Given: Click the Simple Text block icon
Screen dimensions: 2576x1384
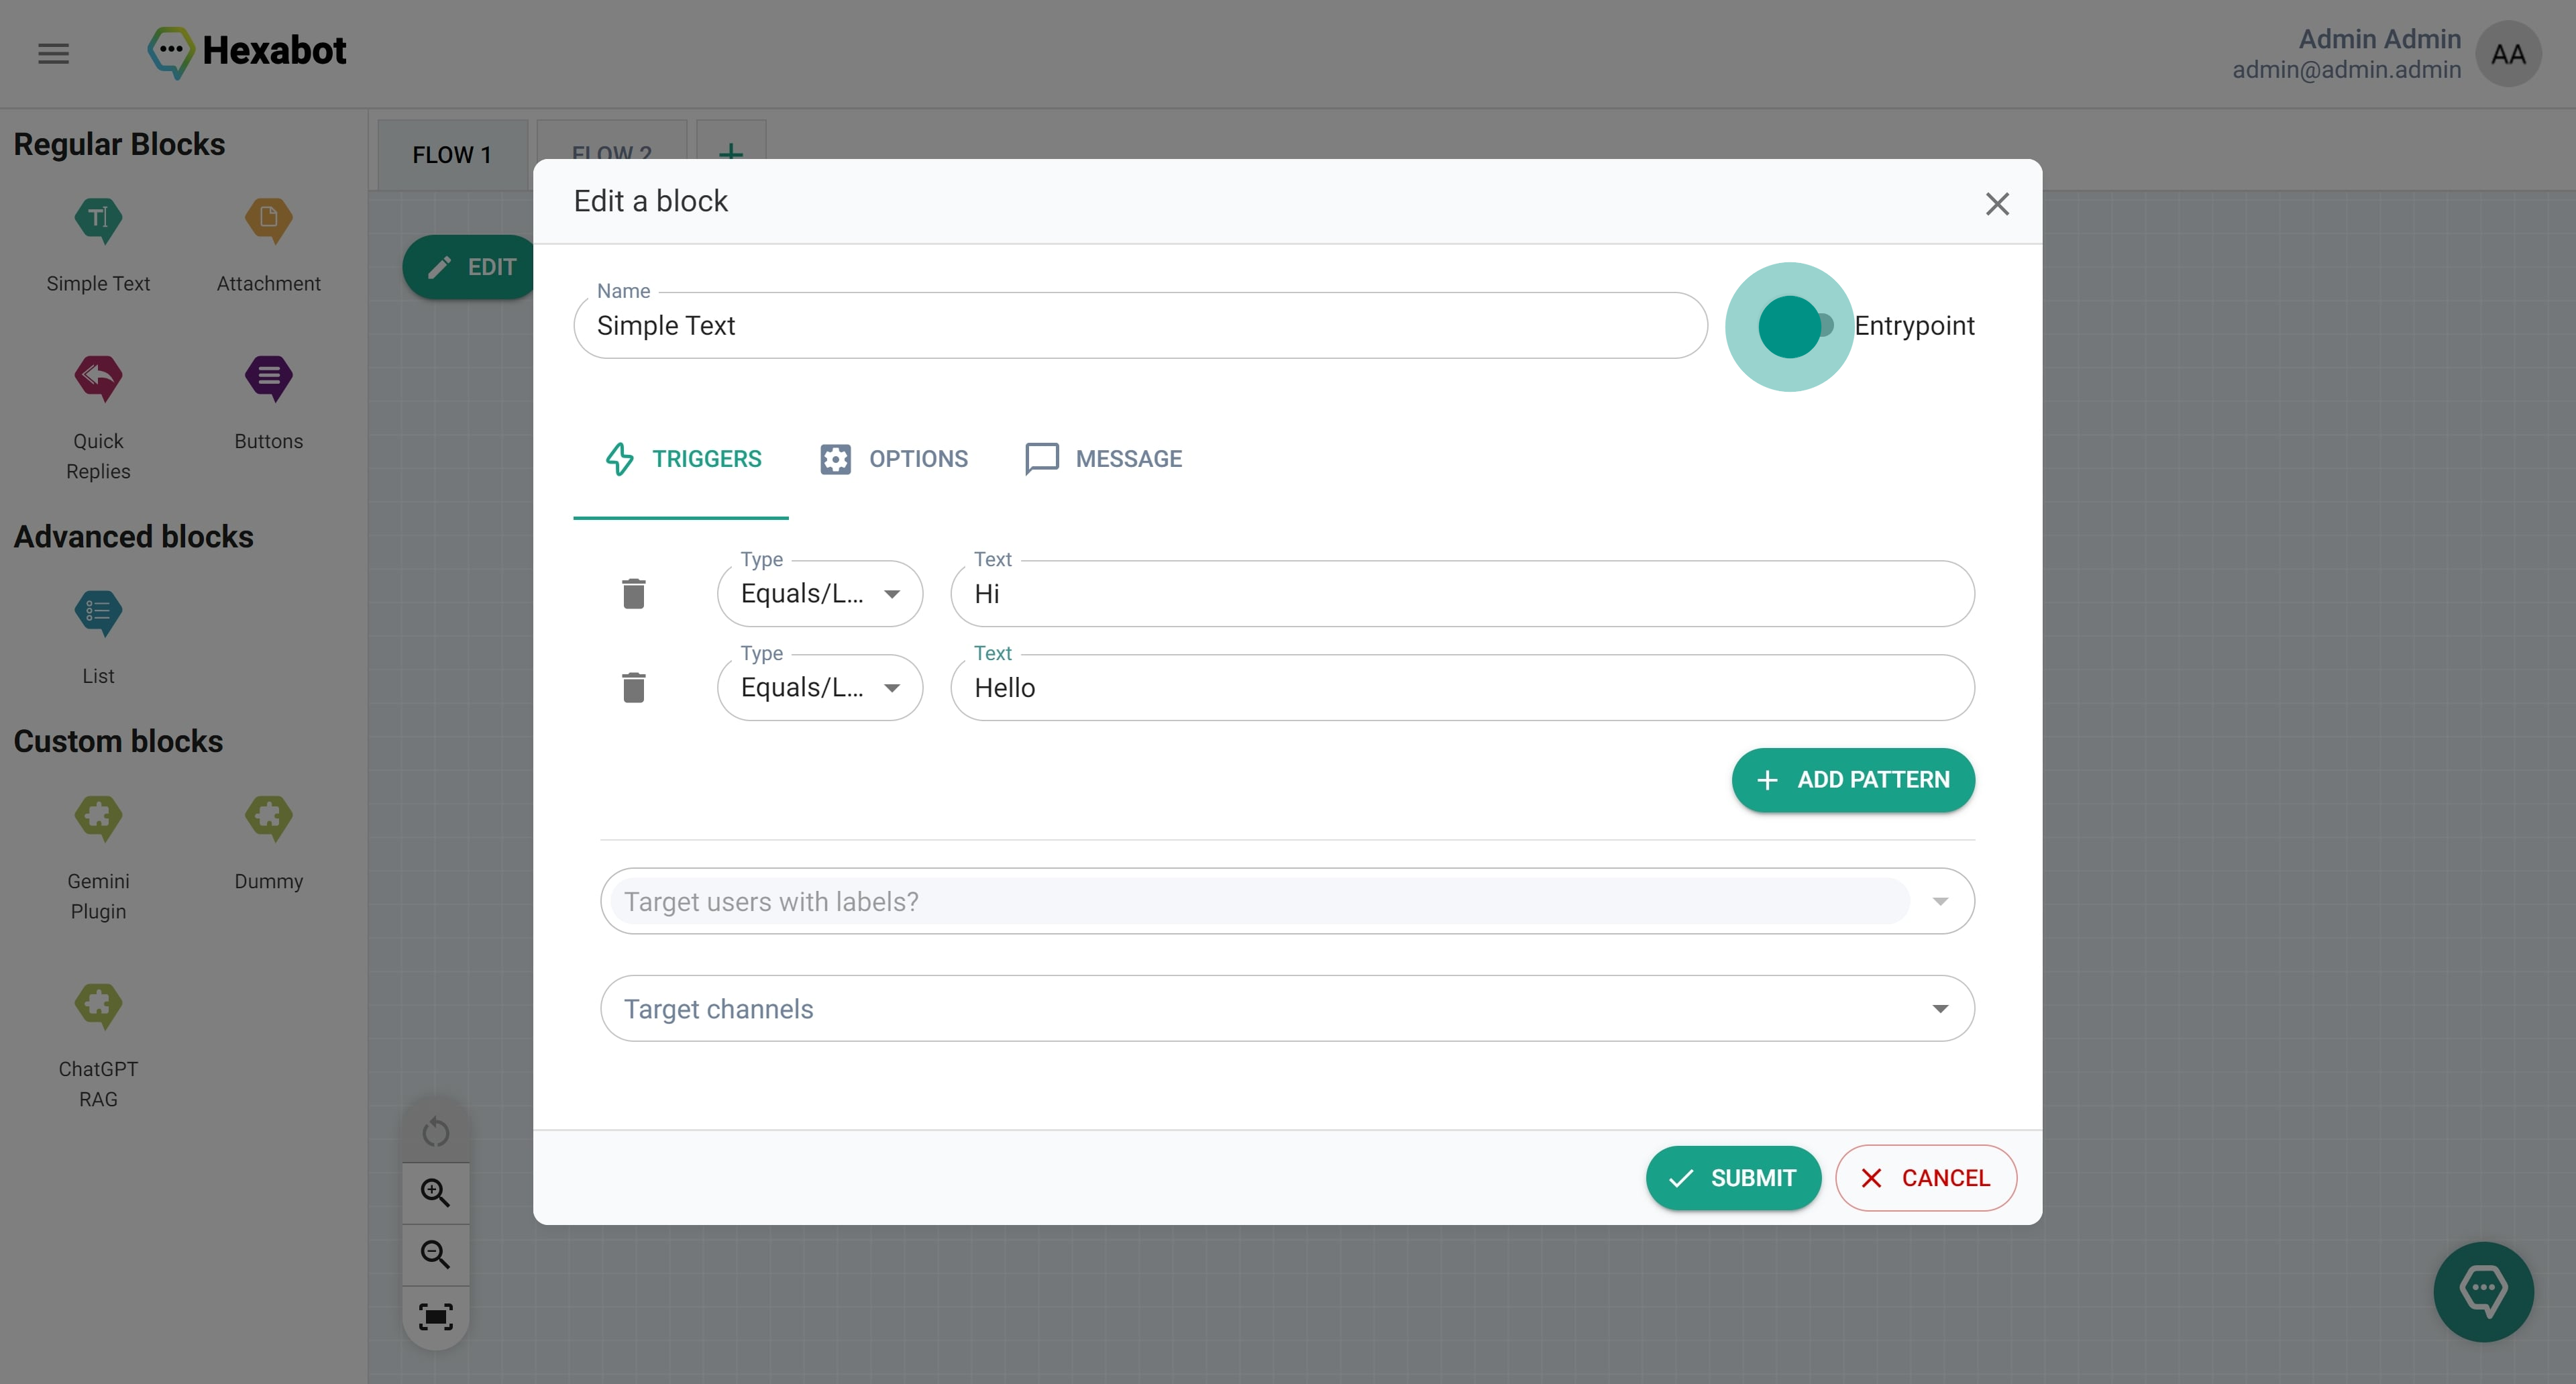Looking at the screenshot, I should coord(98,220).
